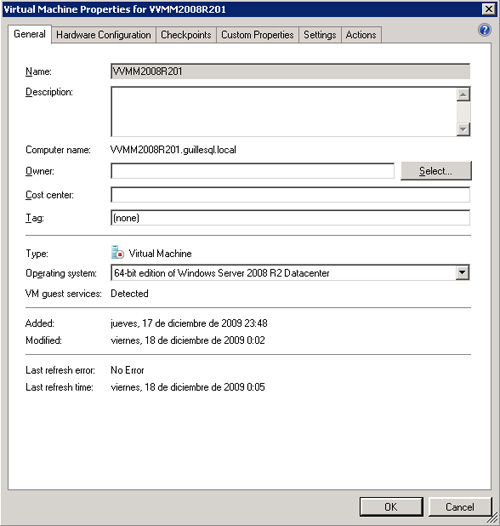
Task: Switch to the General tab
Action: [30, 34]
